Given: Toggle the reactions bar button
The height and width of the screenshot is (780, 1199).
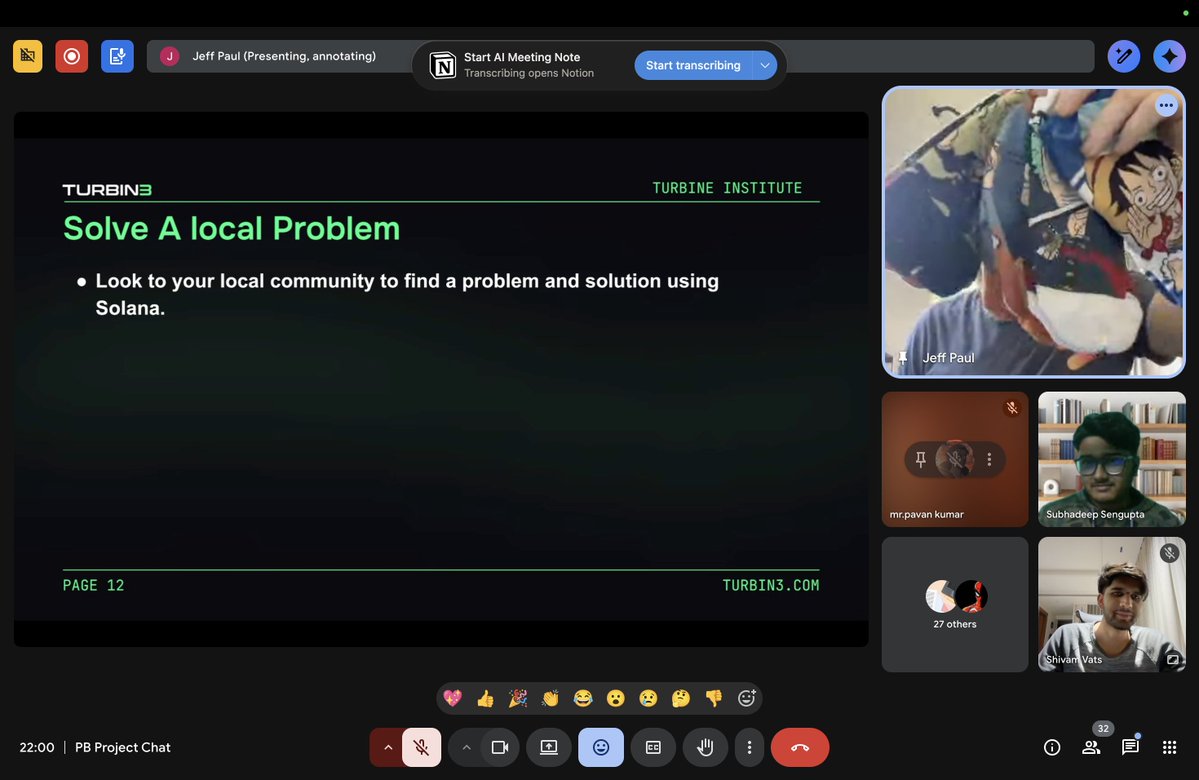Looking at the screenshot, I should [601, 747].
